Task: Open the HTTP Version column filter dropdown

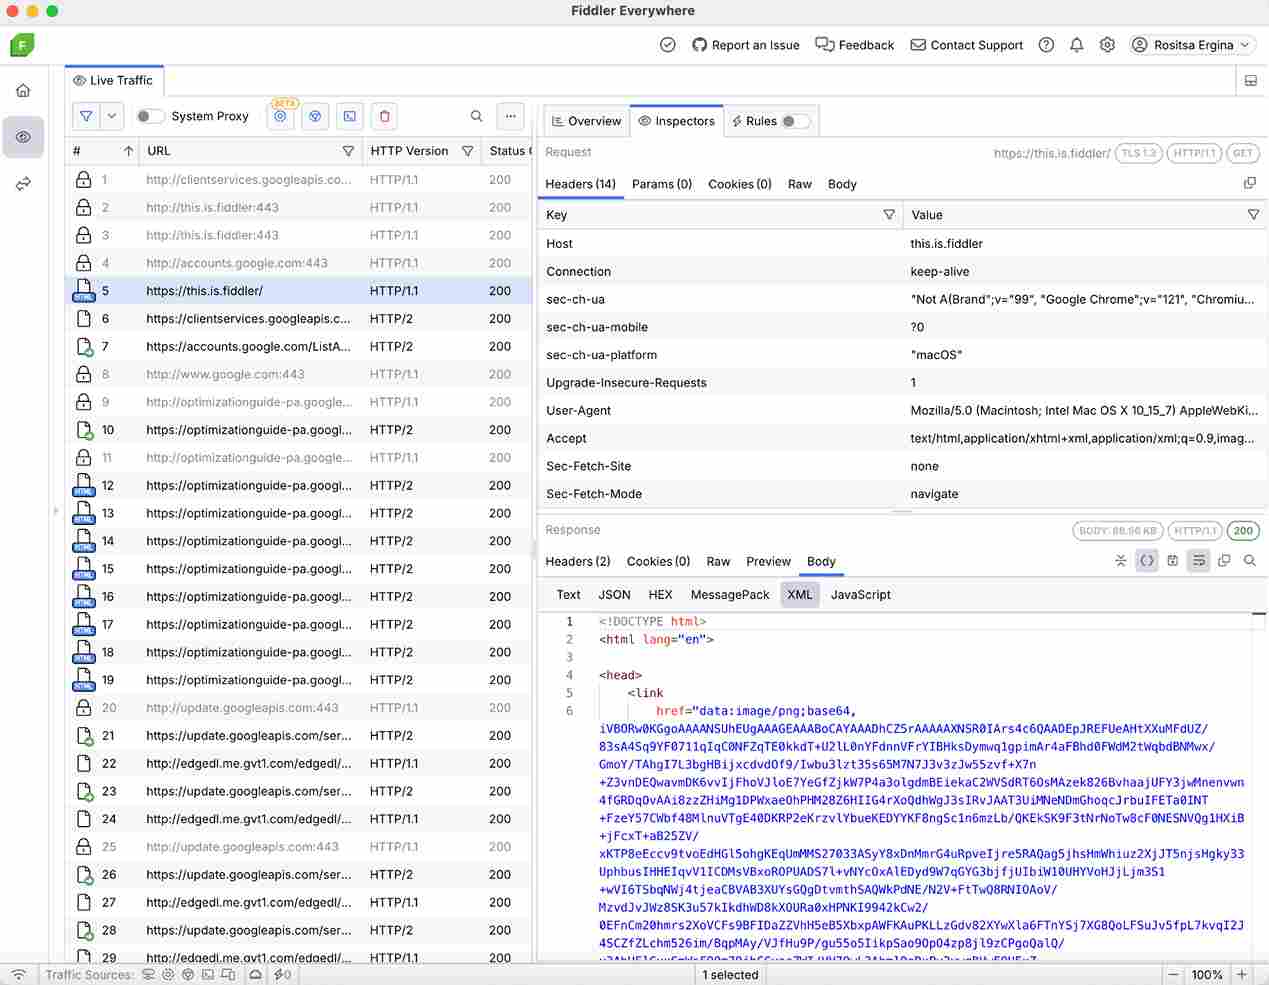Action: point(467,151)
